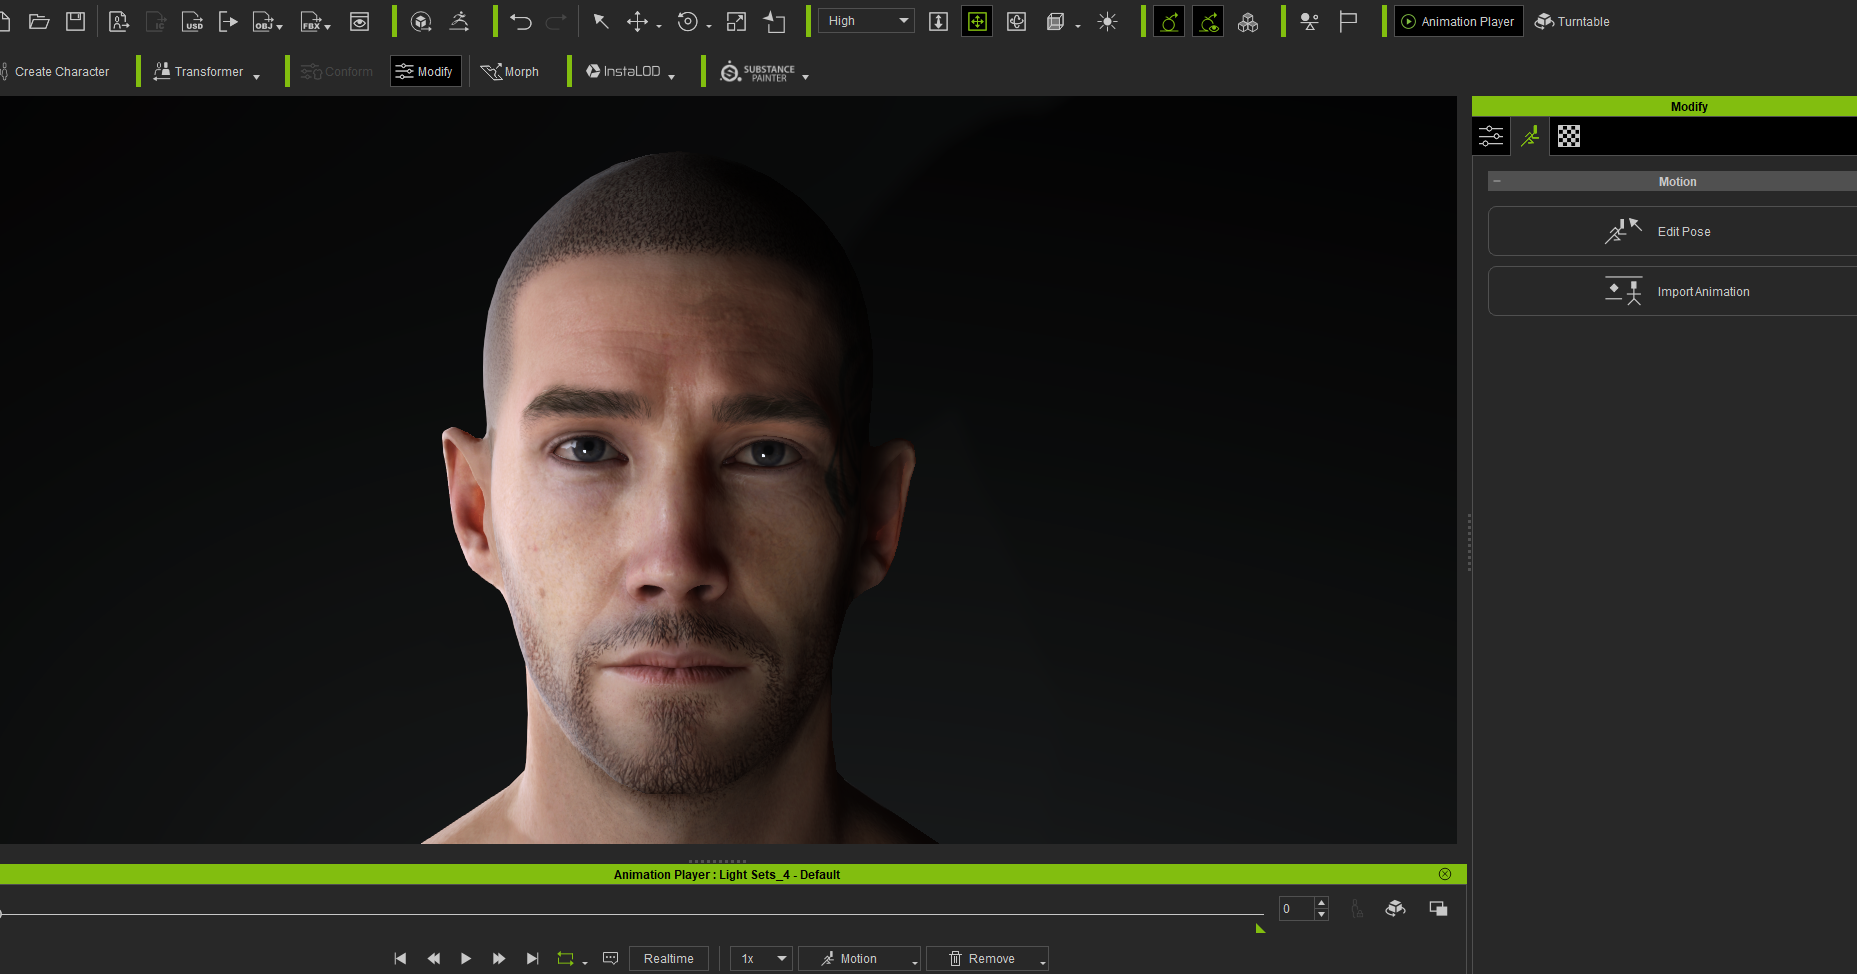Open the Morph tool
This screenshot has width=1857, height=974.
(x=510, y=72)
